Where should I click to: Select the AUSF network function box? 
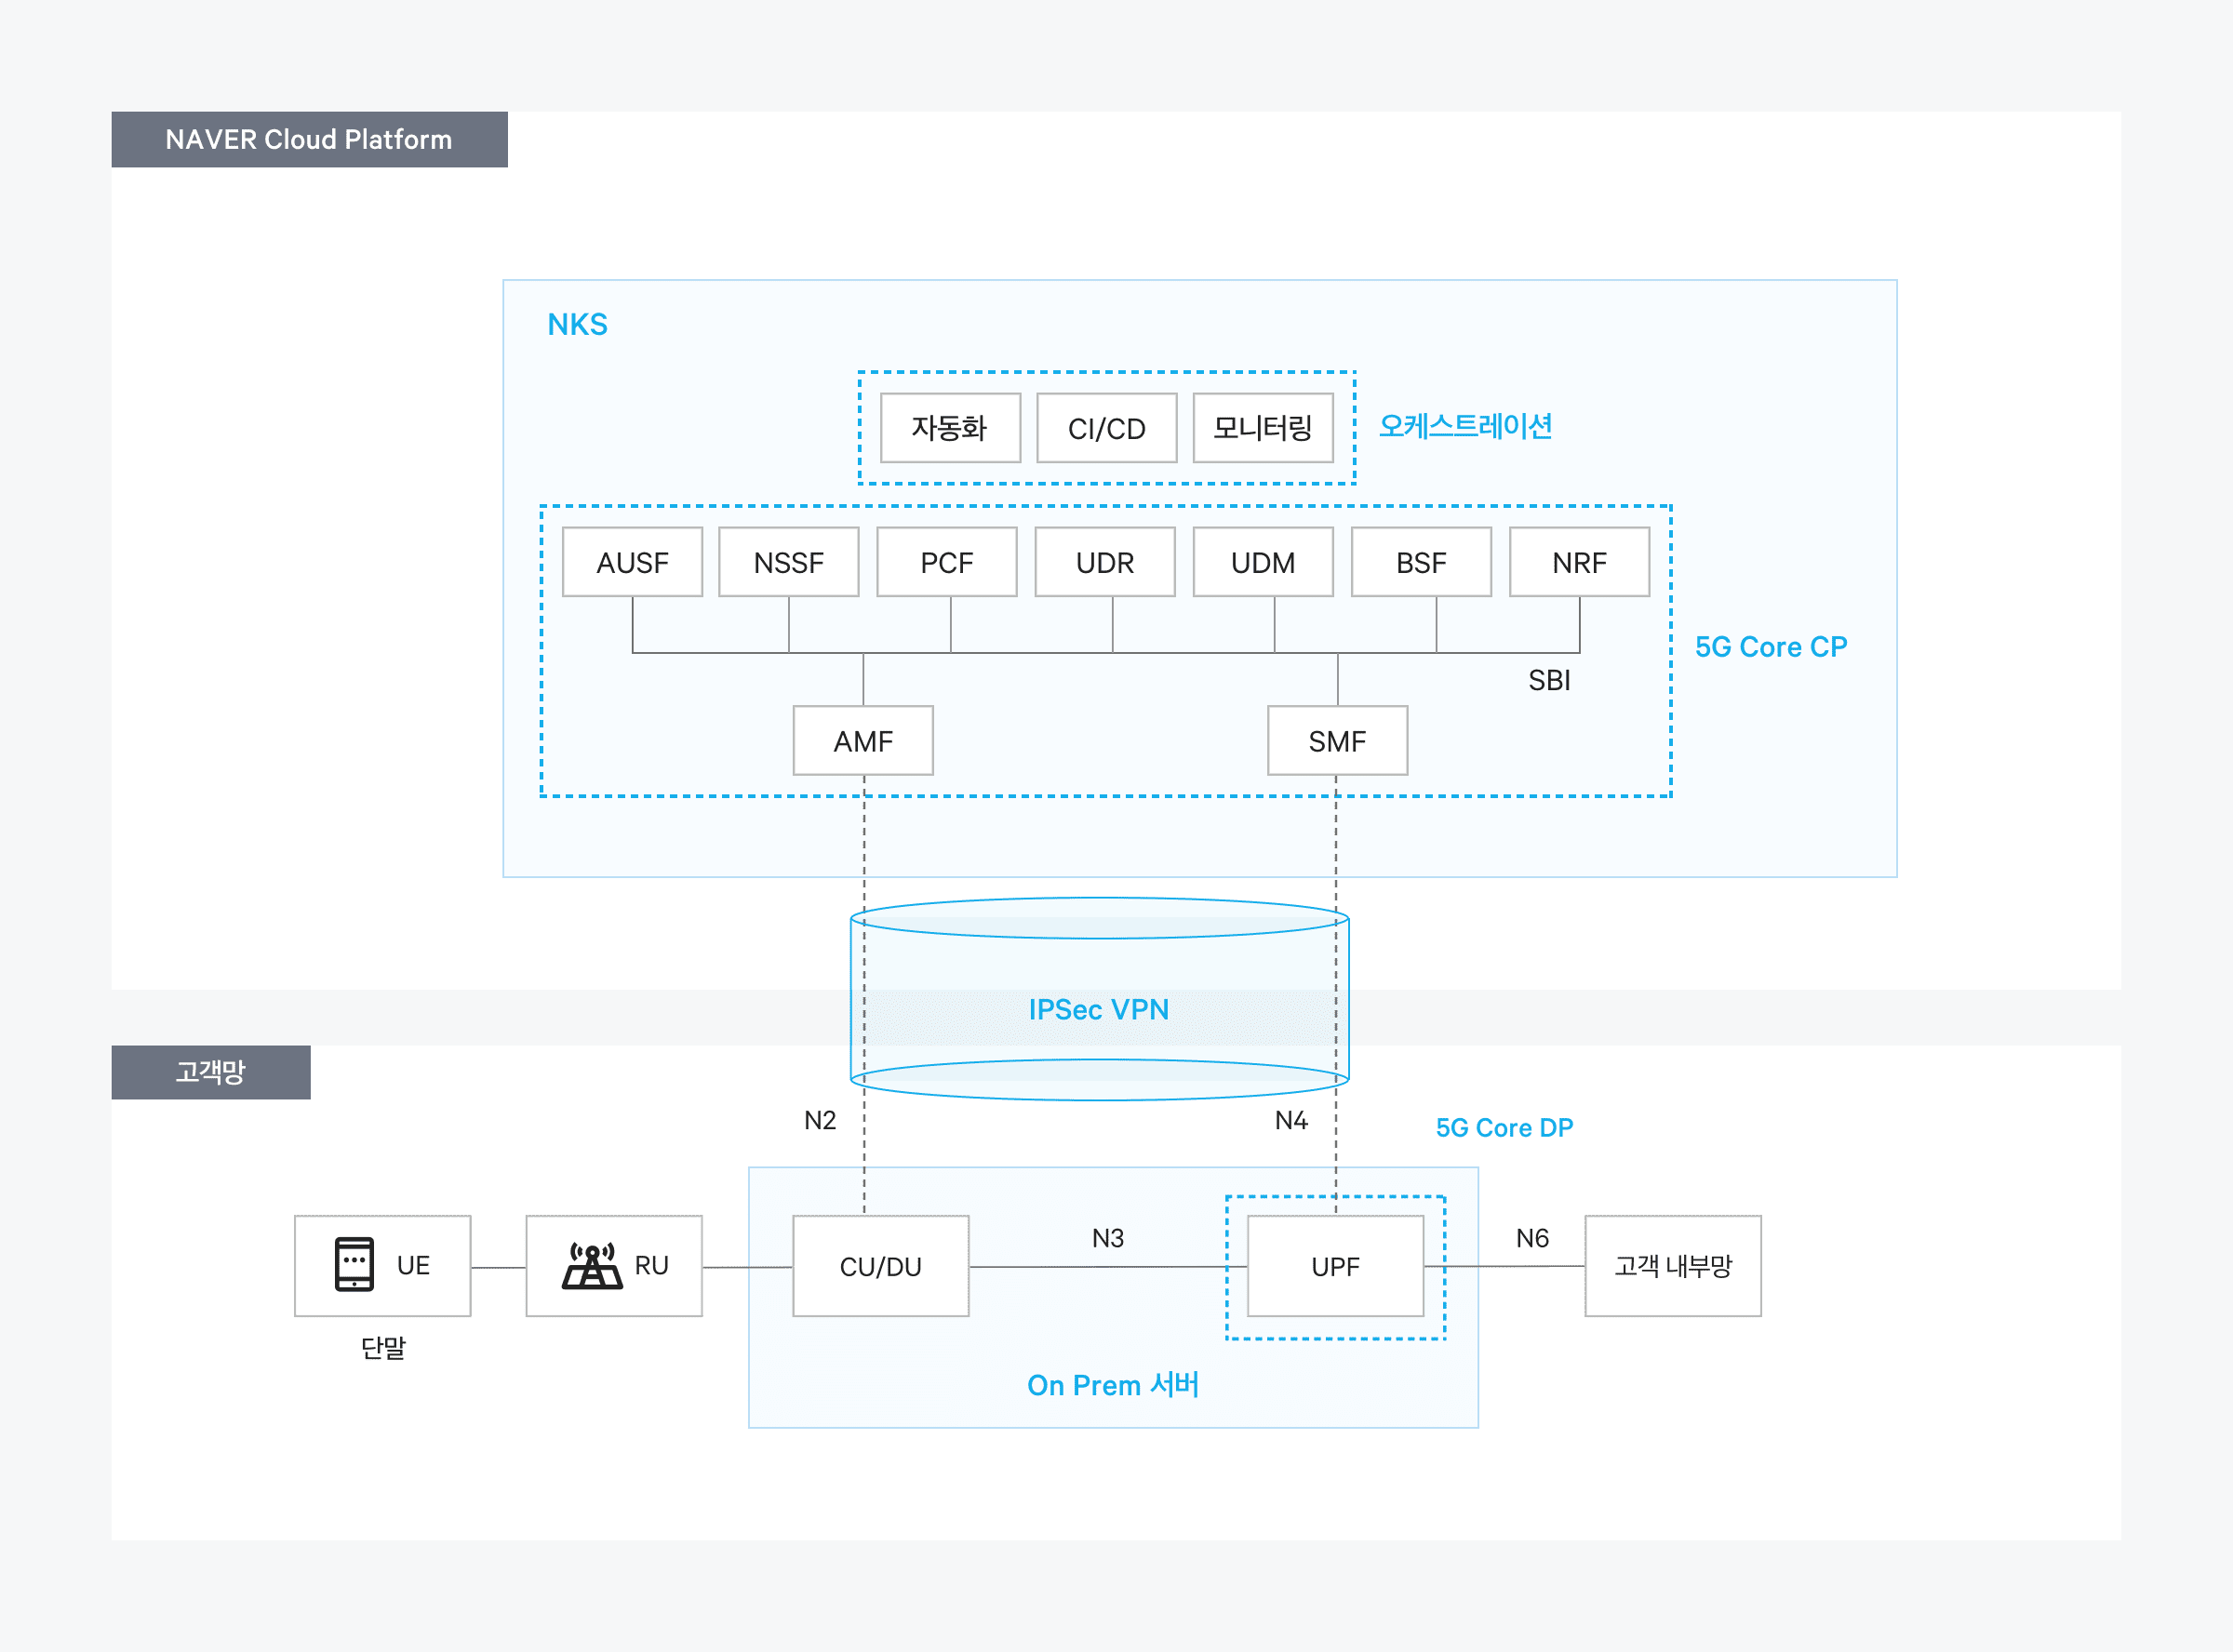click(x=632, y=562)
